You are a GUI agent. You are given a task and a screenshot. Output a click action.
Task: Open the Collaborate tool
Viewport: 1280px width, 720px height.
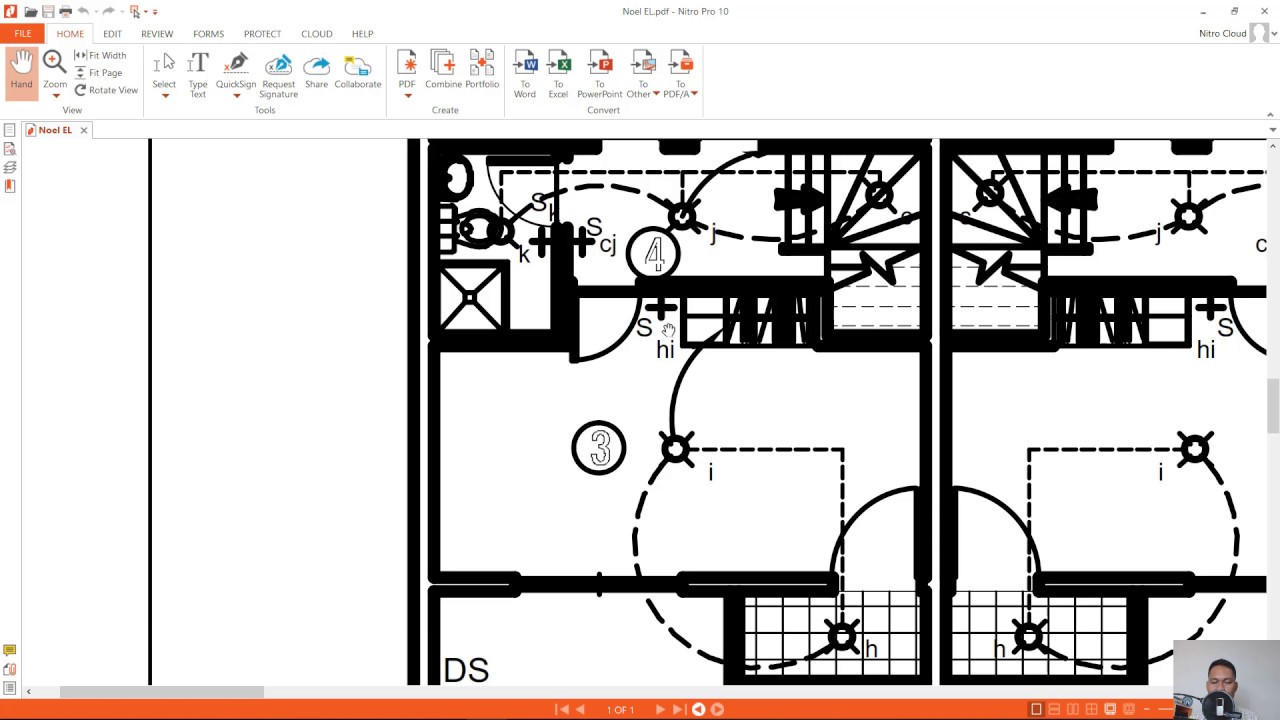[x=358, y=70]
